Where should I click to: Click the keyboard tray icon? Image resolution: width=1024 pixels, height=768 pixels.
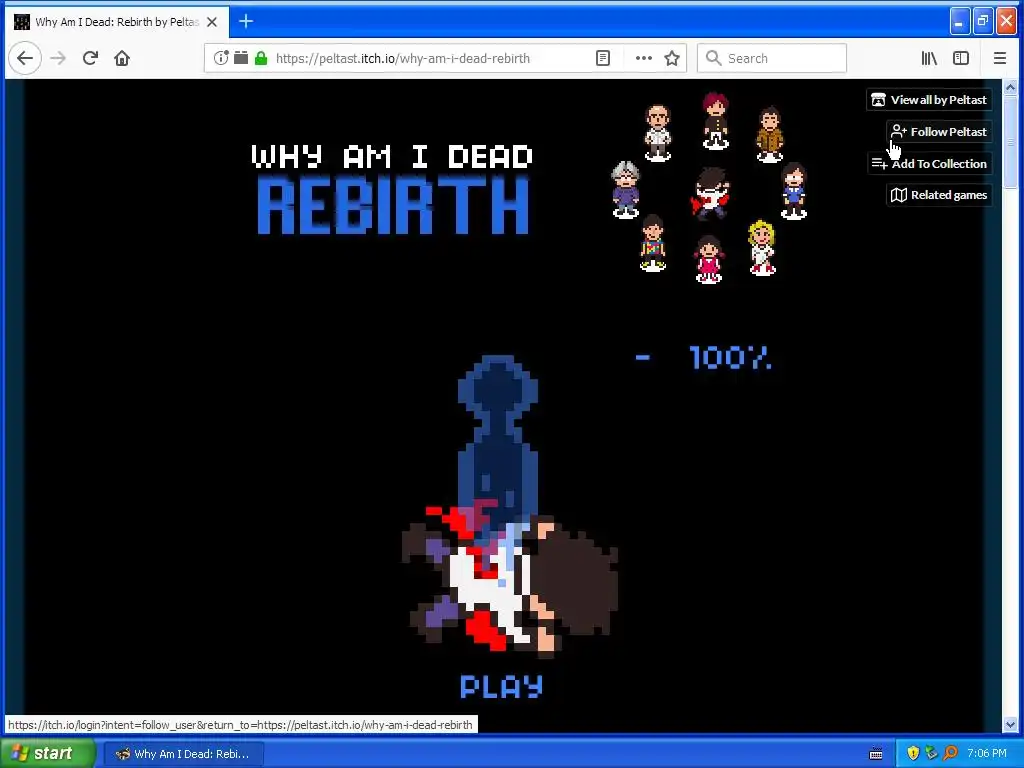pyautogui.click(x=876, y=754)
